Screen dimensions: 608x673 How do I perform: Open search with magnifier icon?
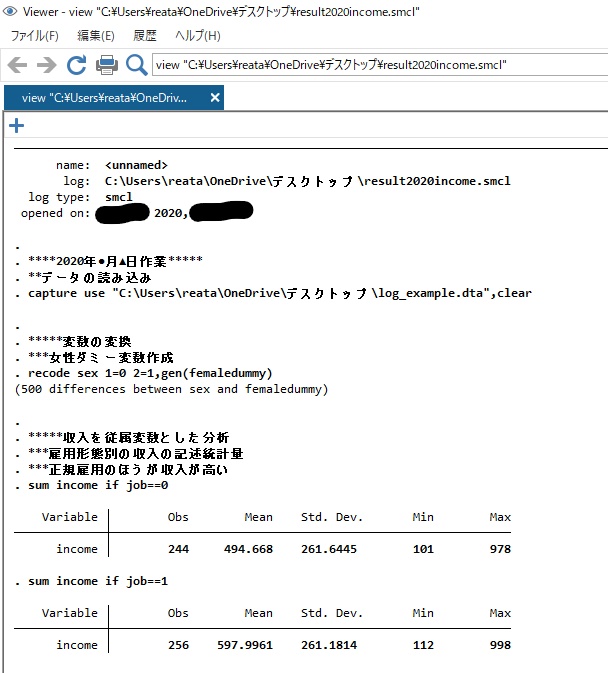[136, 65]
